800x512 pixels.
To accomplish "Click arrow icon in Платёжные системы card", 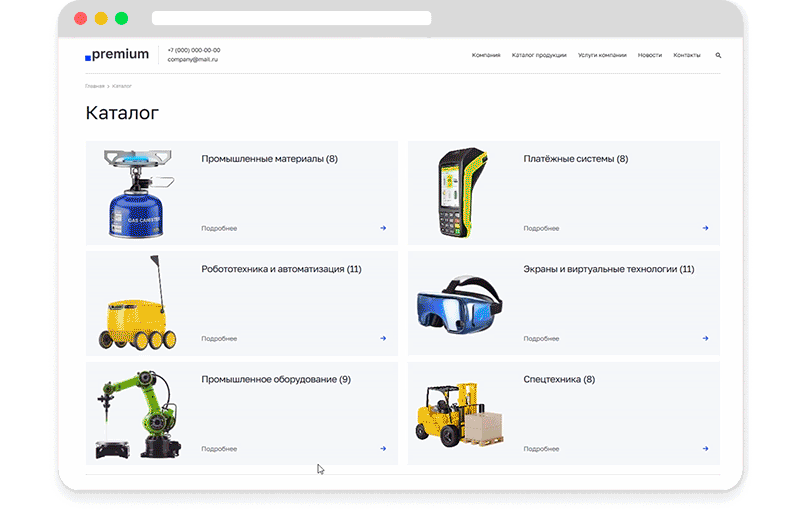I will (x=705, y=228).
